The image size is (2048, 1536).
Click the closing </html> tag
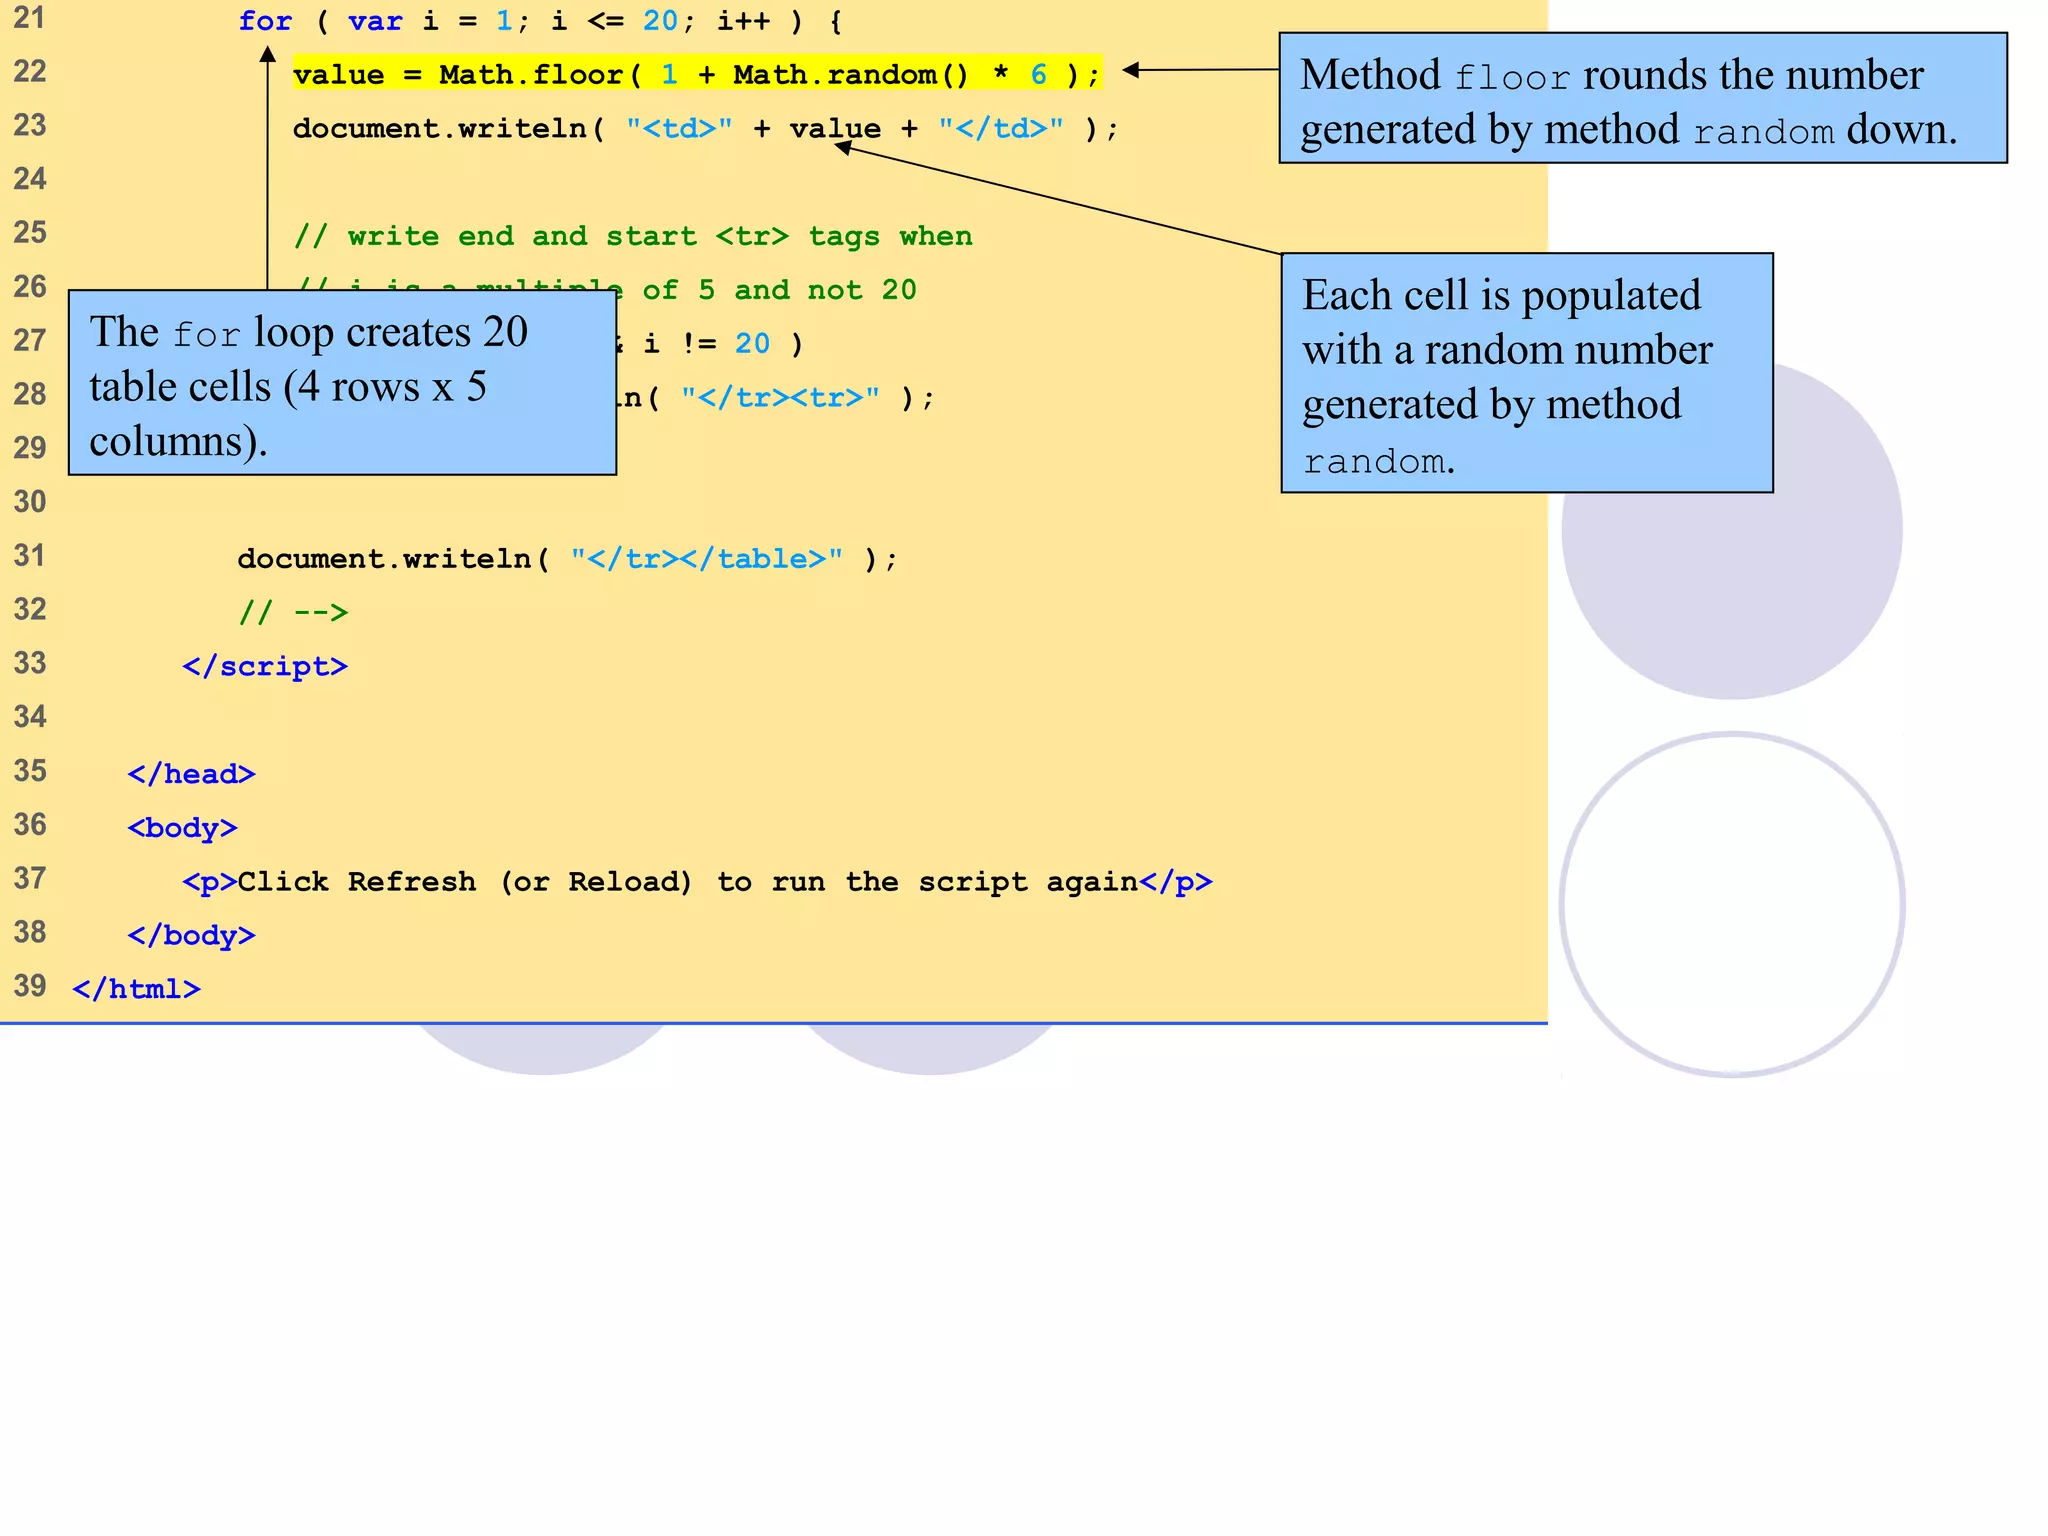pyautogui.click(x=137, y=989)
